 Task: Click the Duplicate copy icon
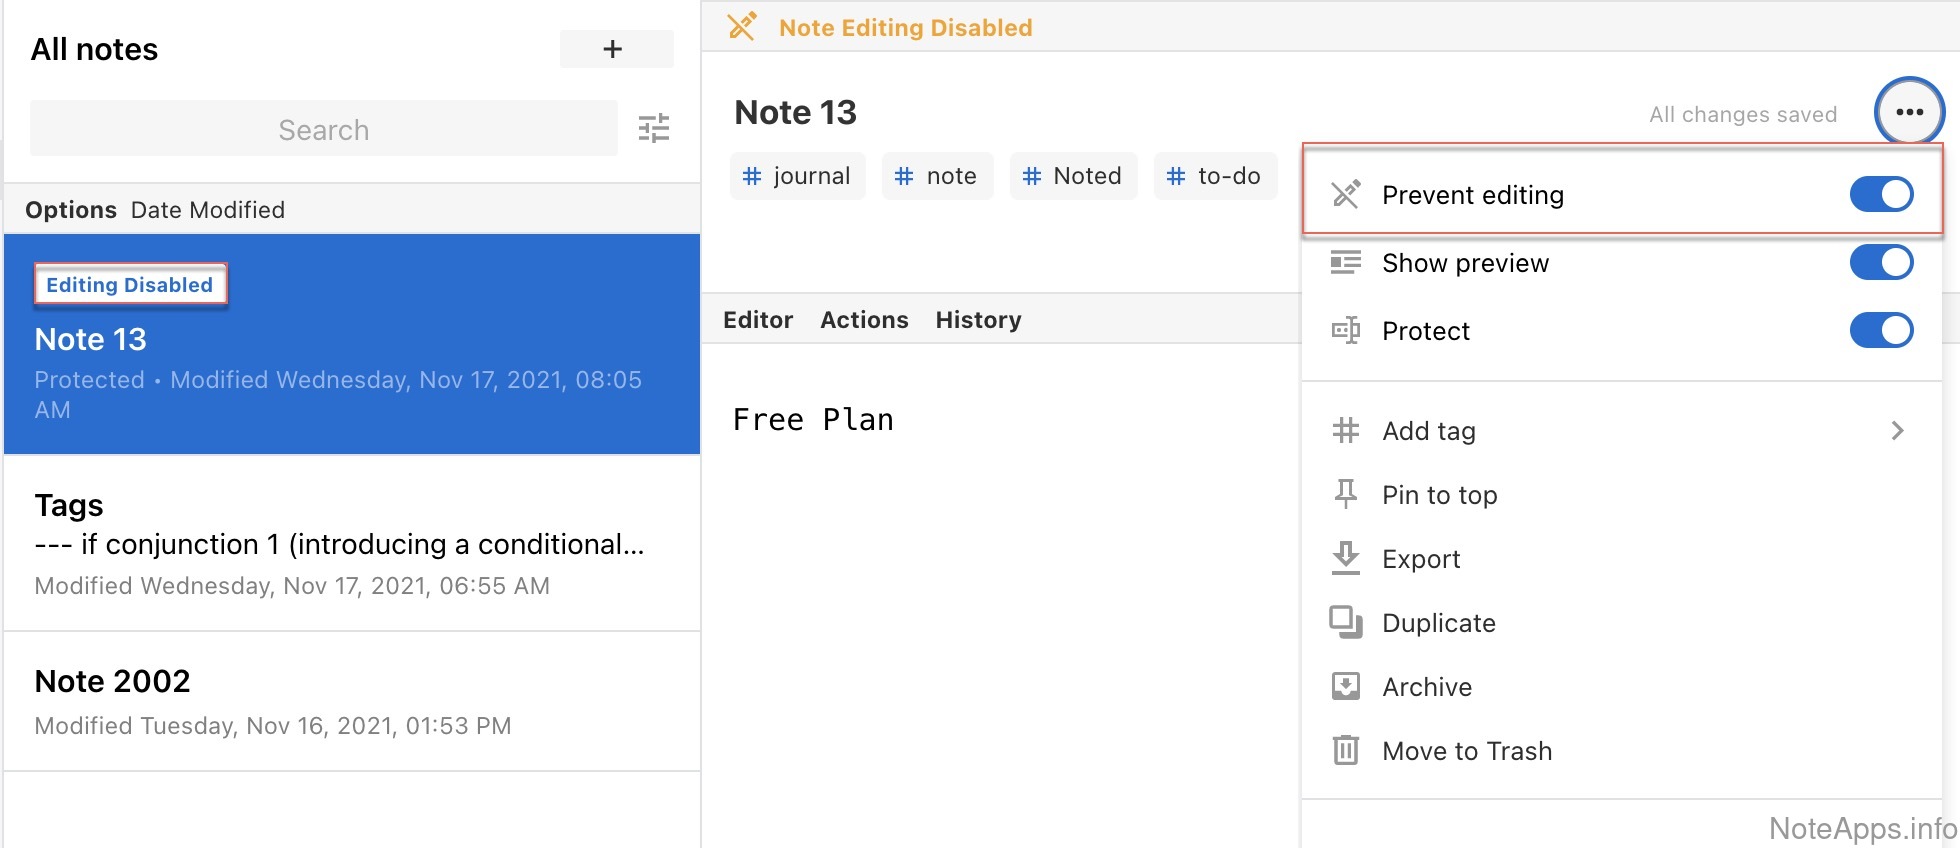tap(1346, 622)
